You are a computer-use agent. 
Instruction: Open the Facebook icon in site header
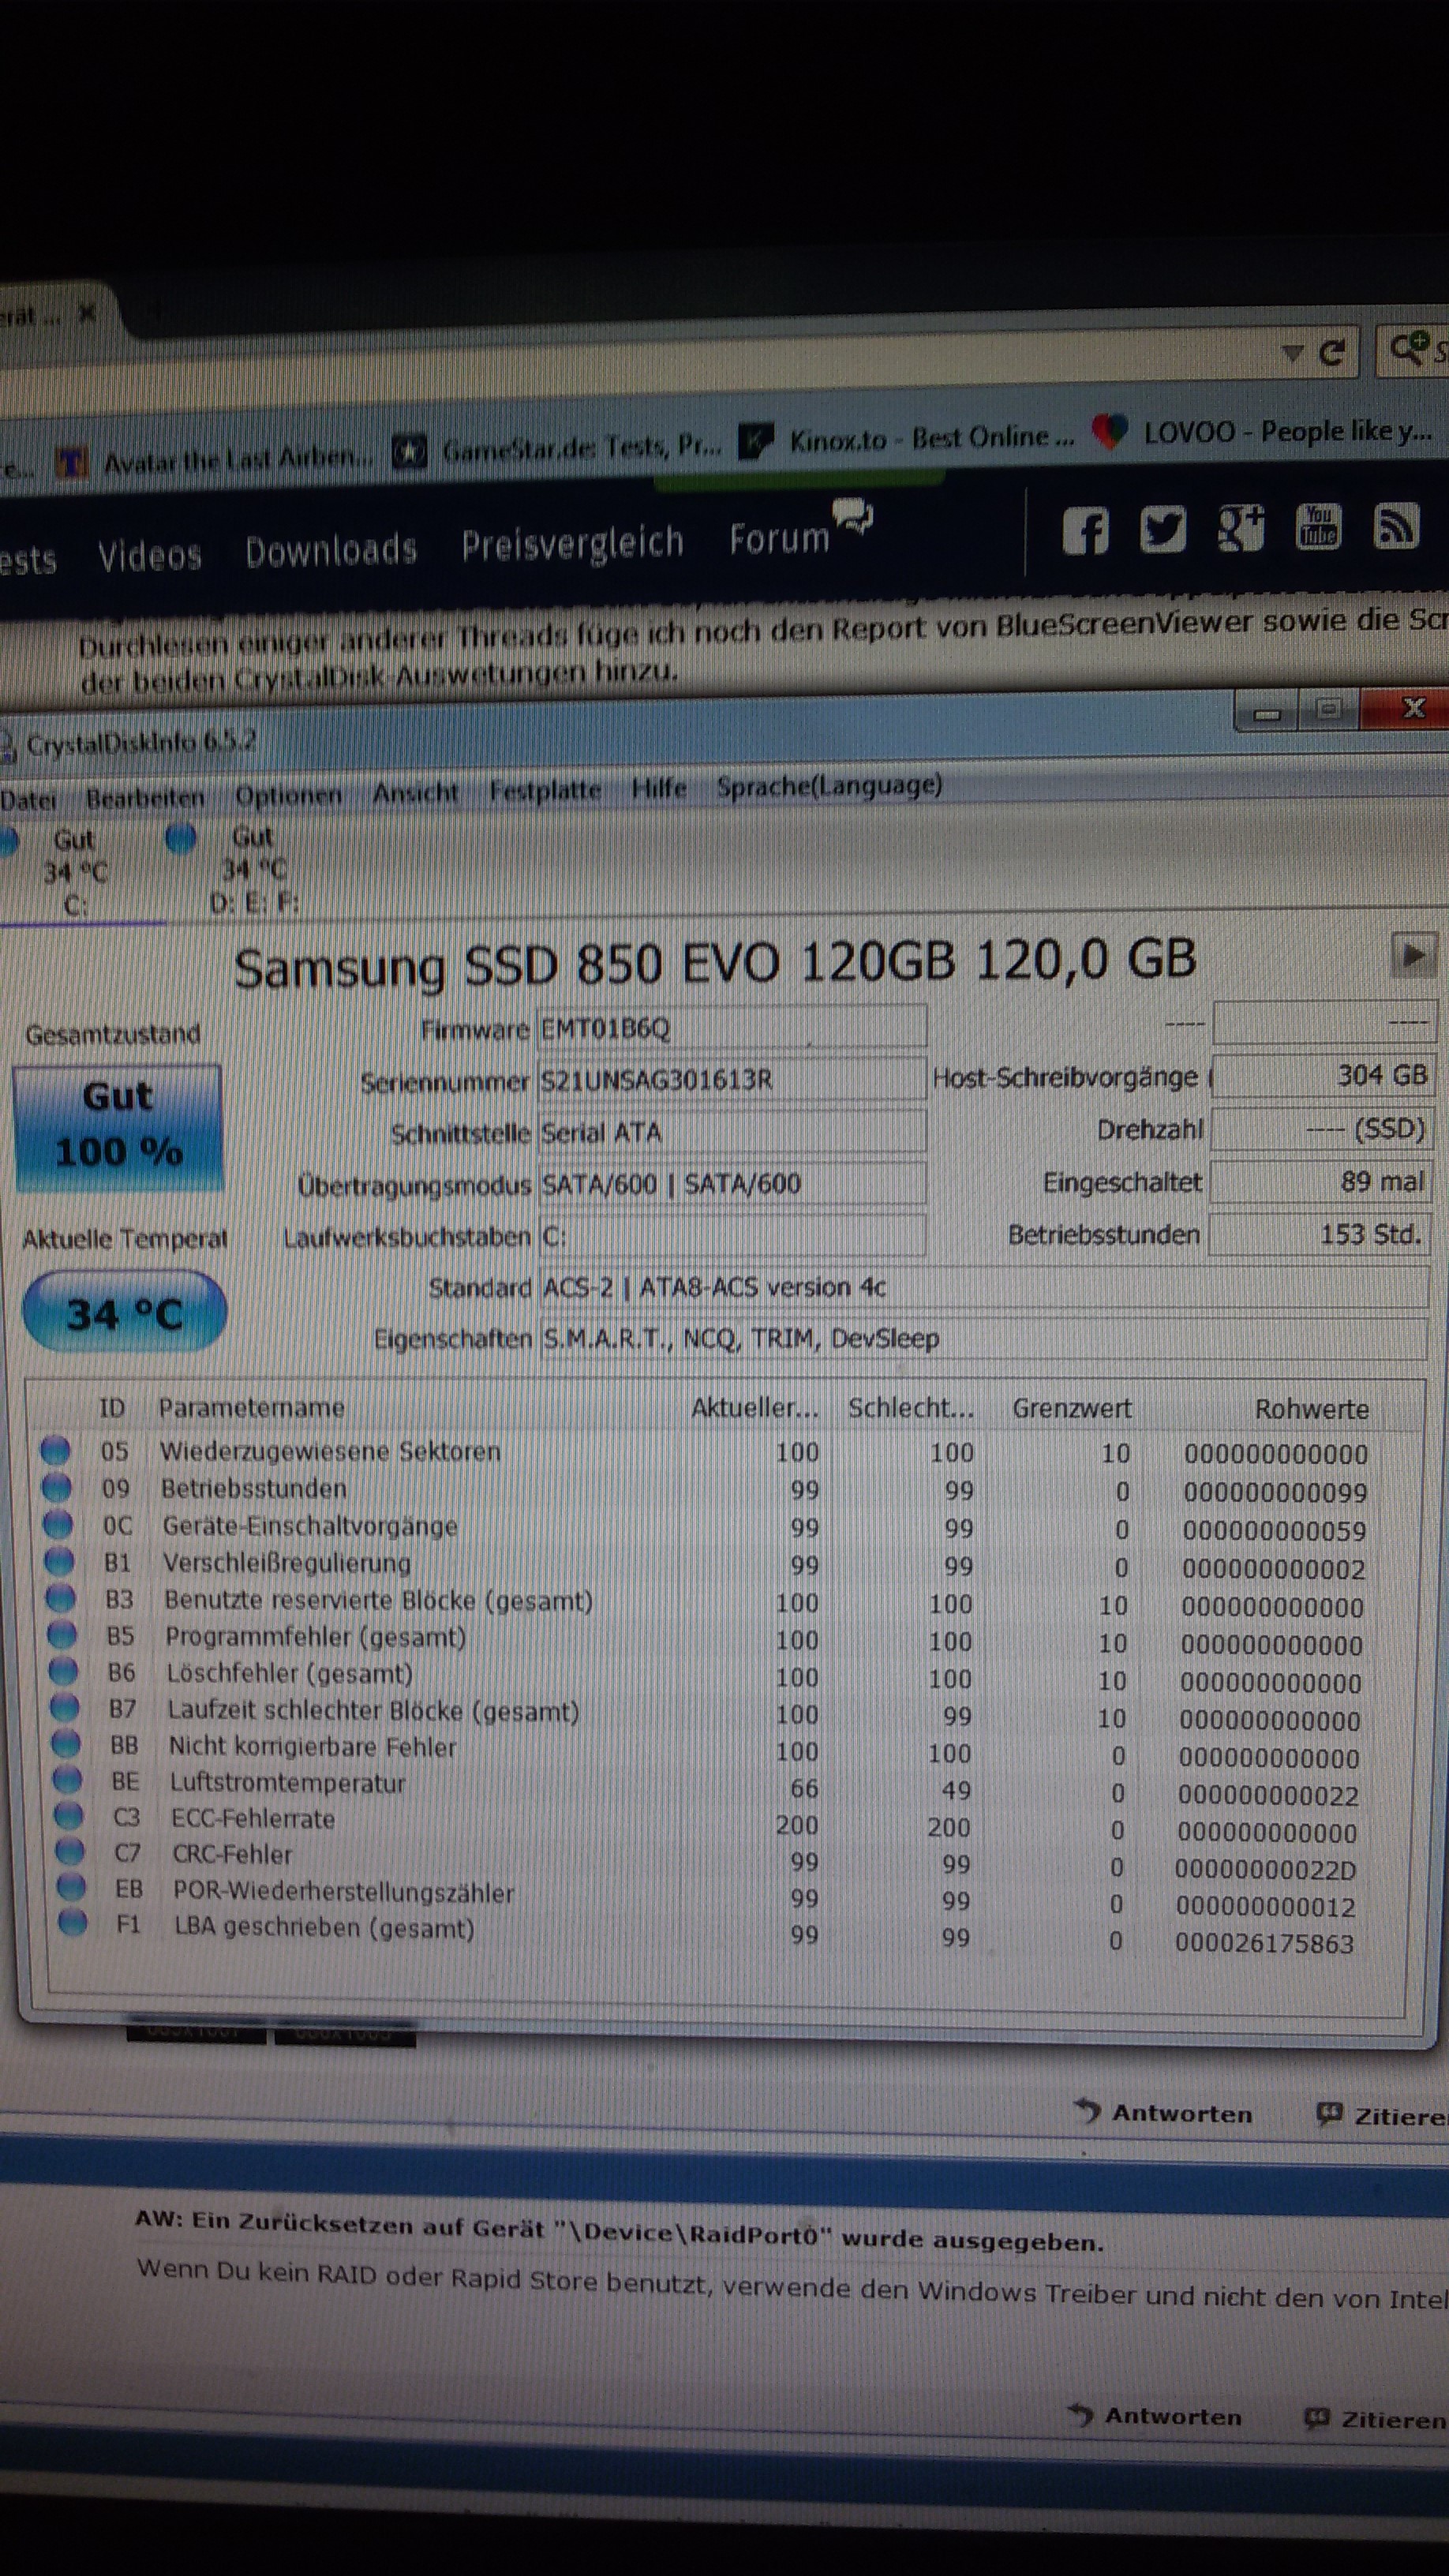pos(1086,531)
